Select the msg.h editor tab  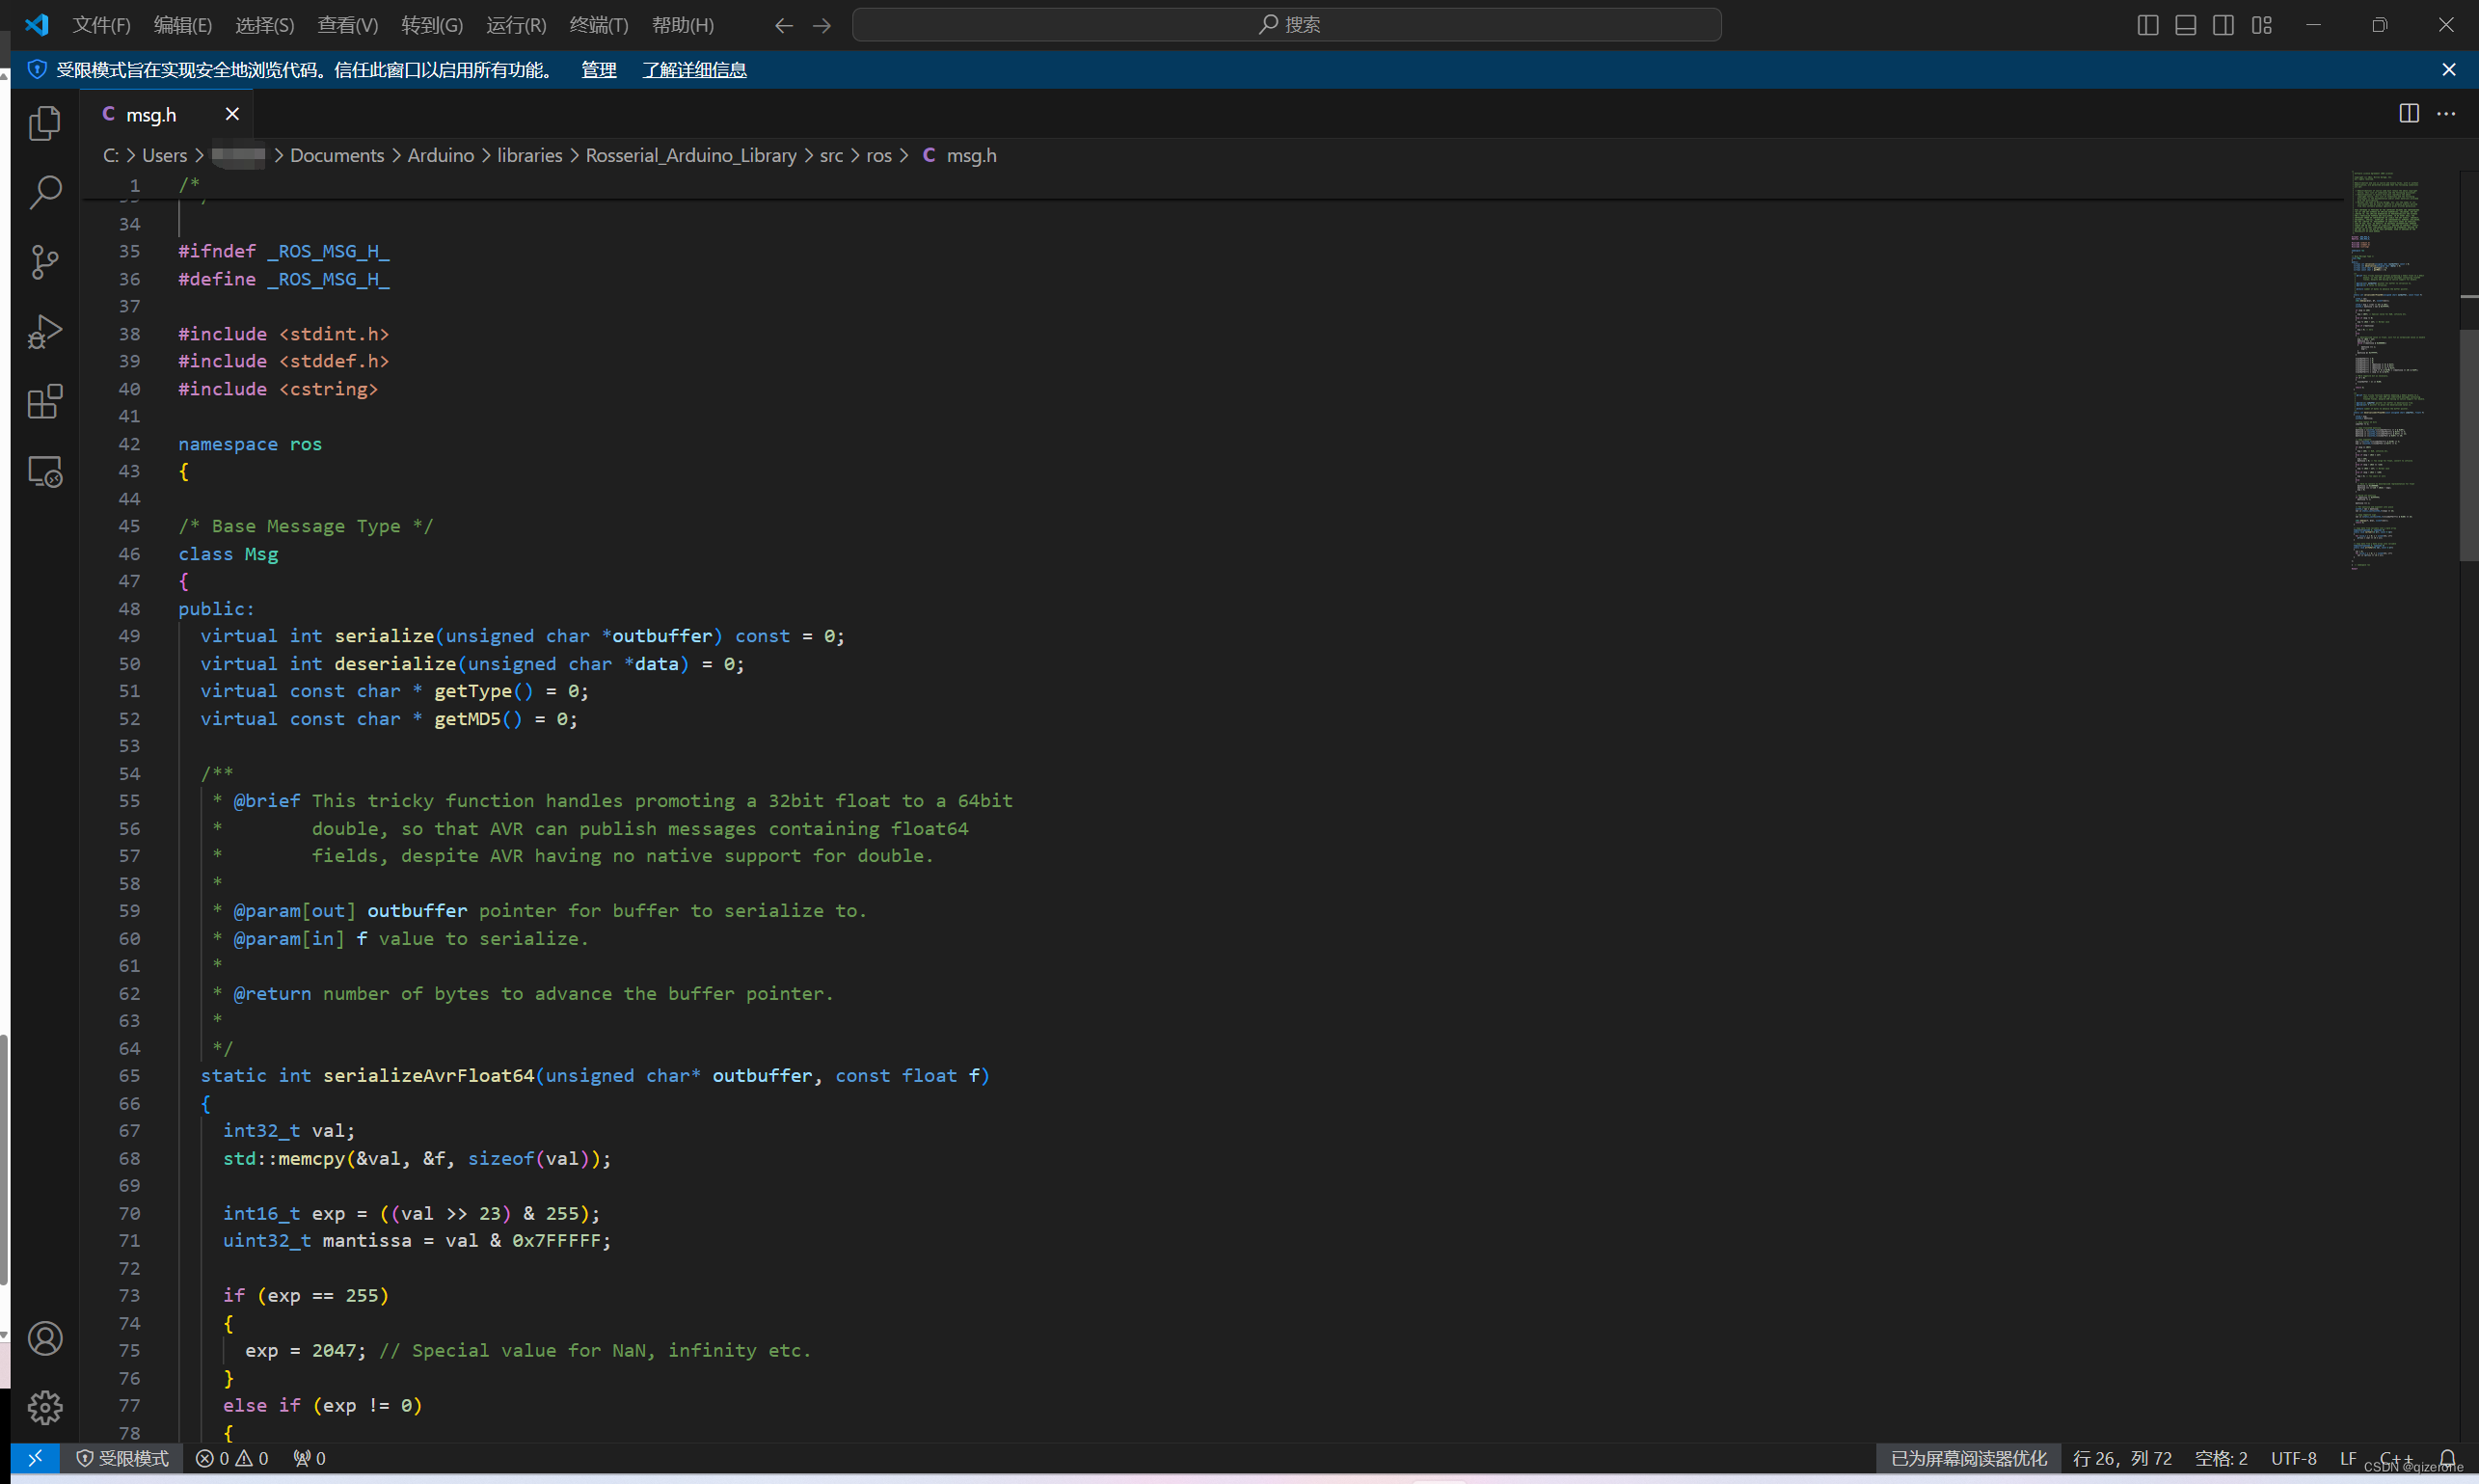tap(152, 114)
